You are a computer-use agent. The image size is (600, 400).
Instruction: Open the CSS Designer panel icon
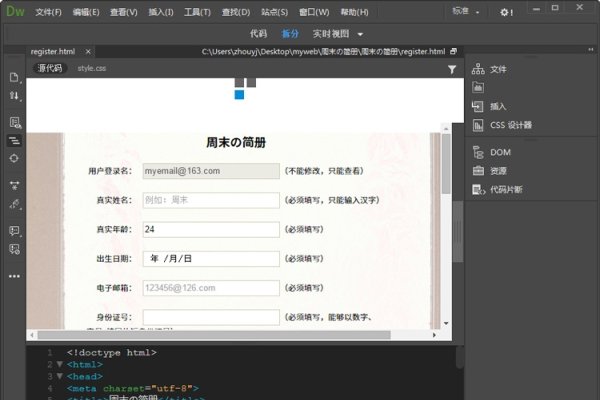click(x=478, y=125)
